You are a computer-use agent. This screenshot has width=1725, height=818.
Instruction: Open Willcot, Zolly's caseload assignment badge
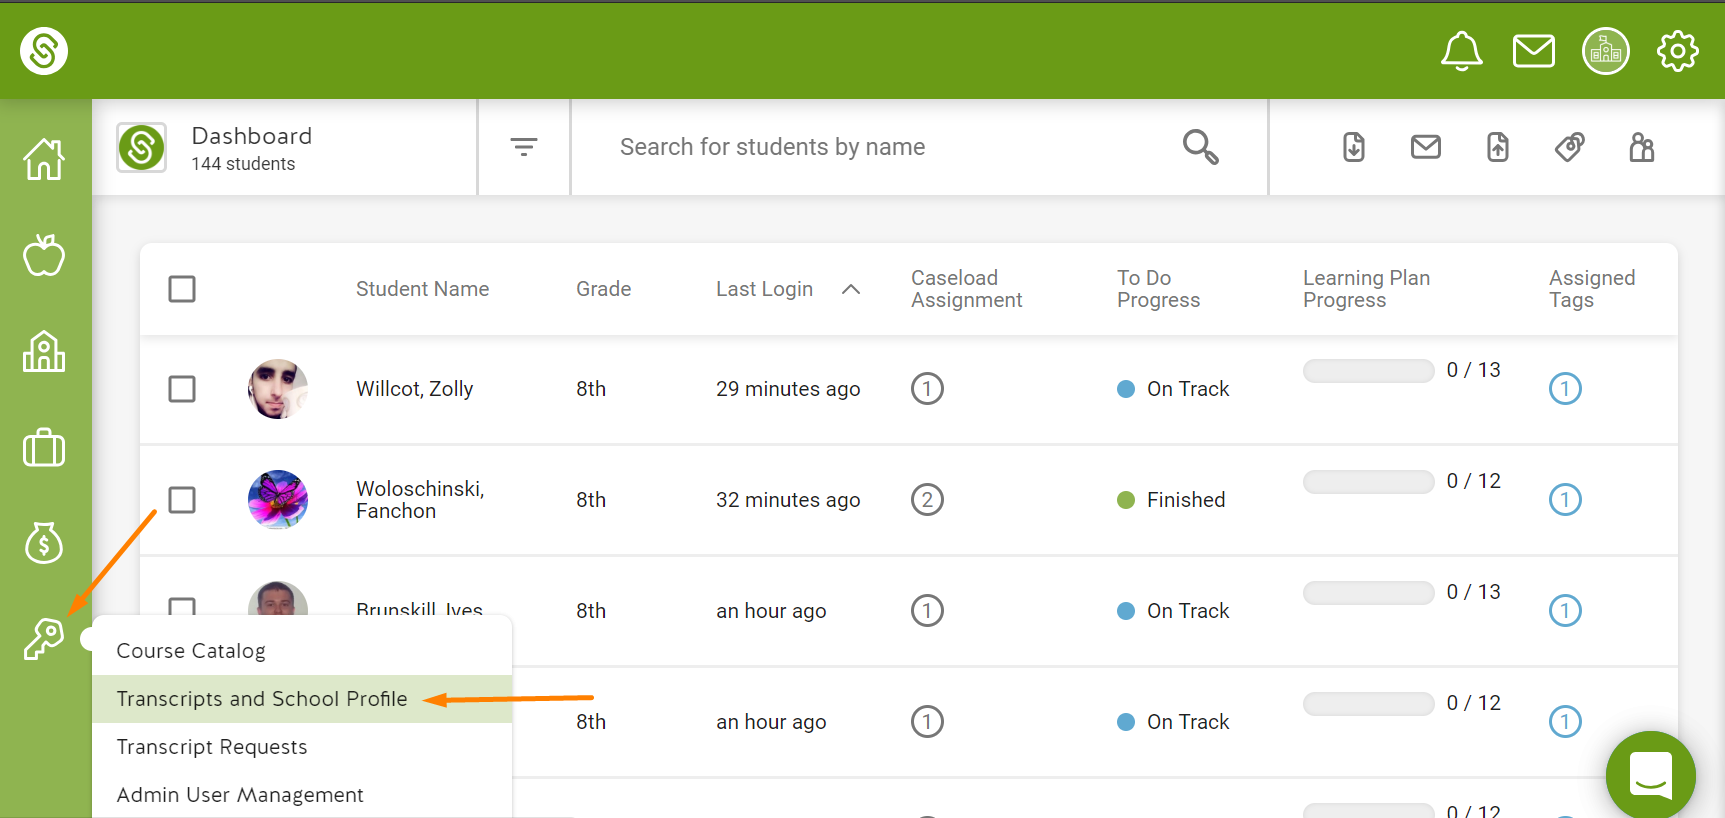[927, 388]
